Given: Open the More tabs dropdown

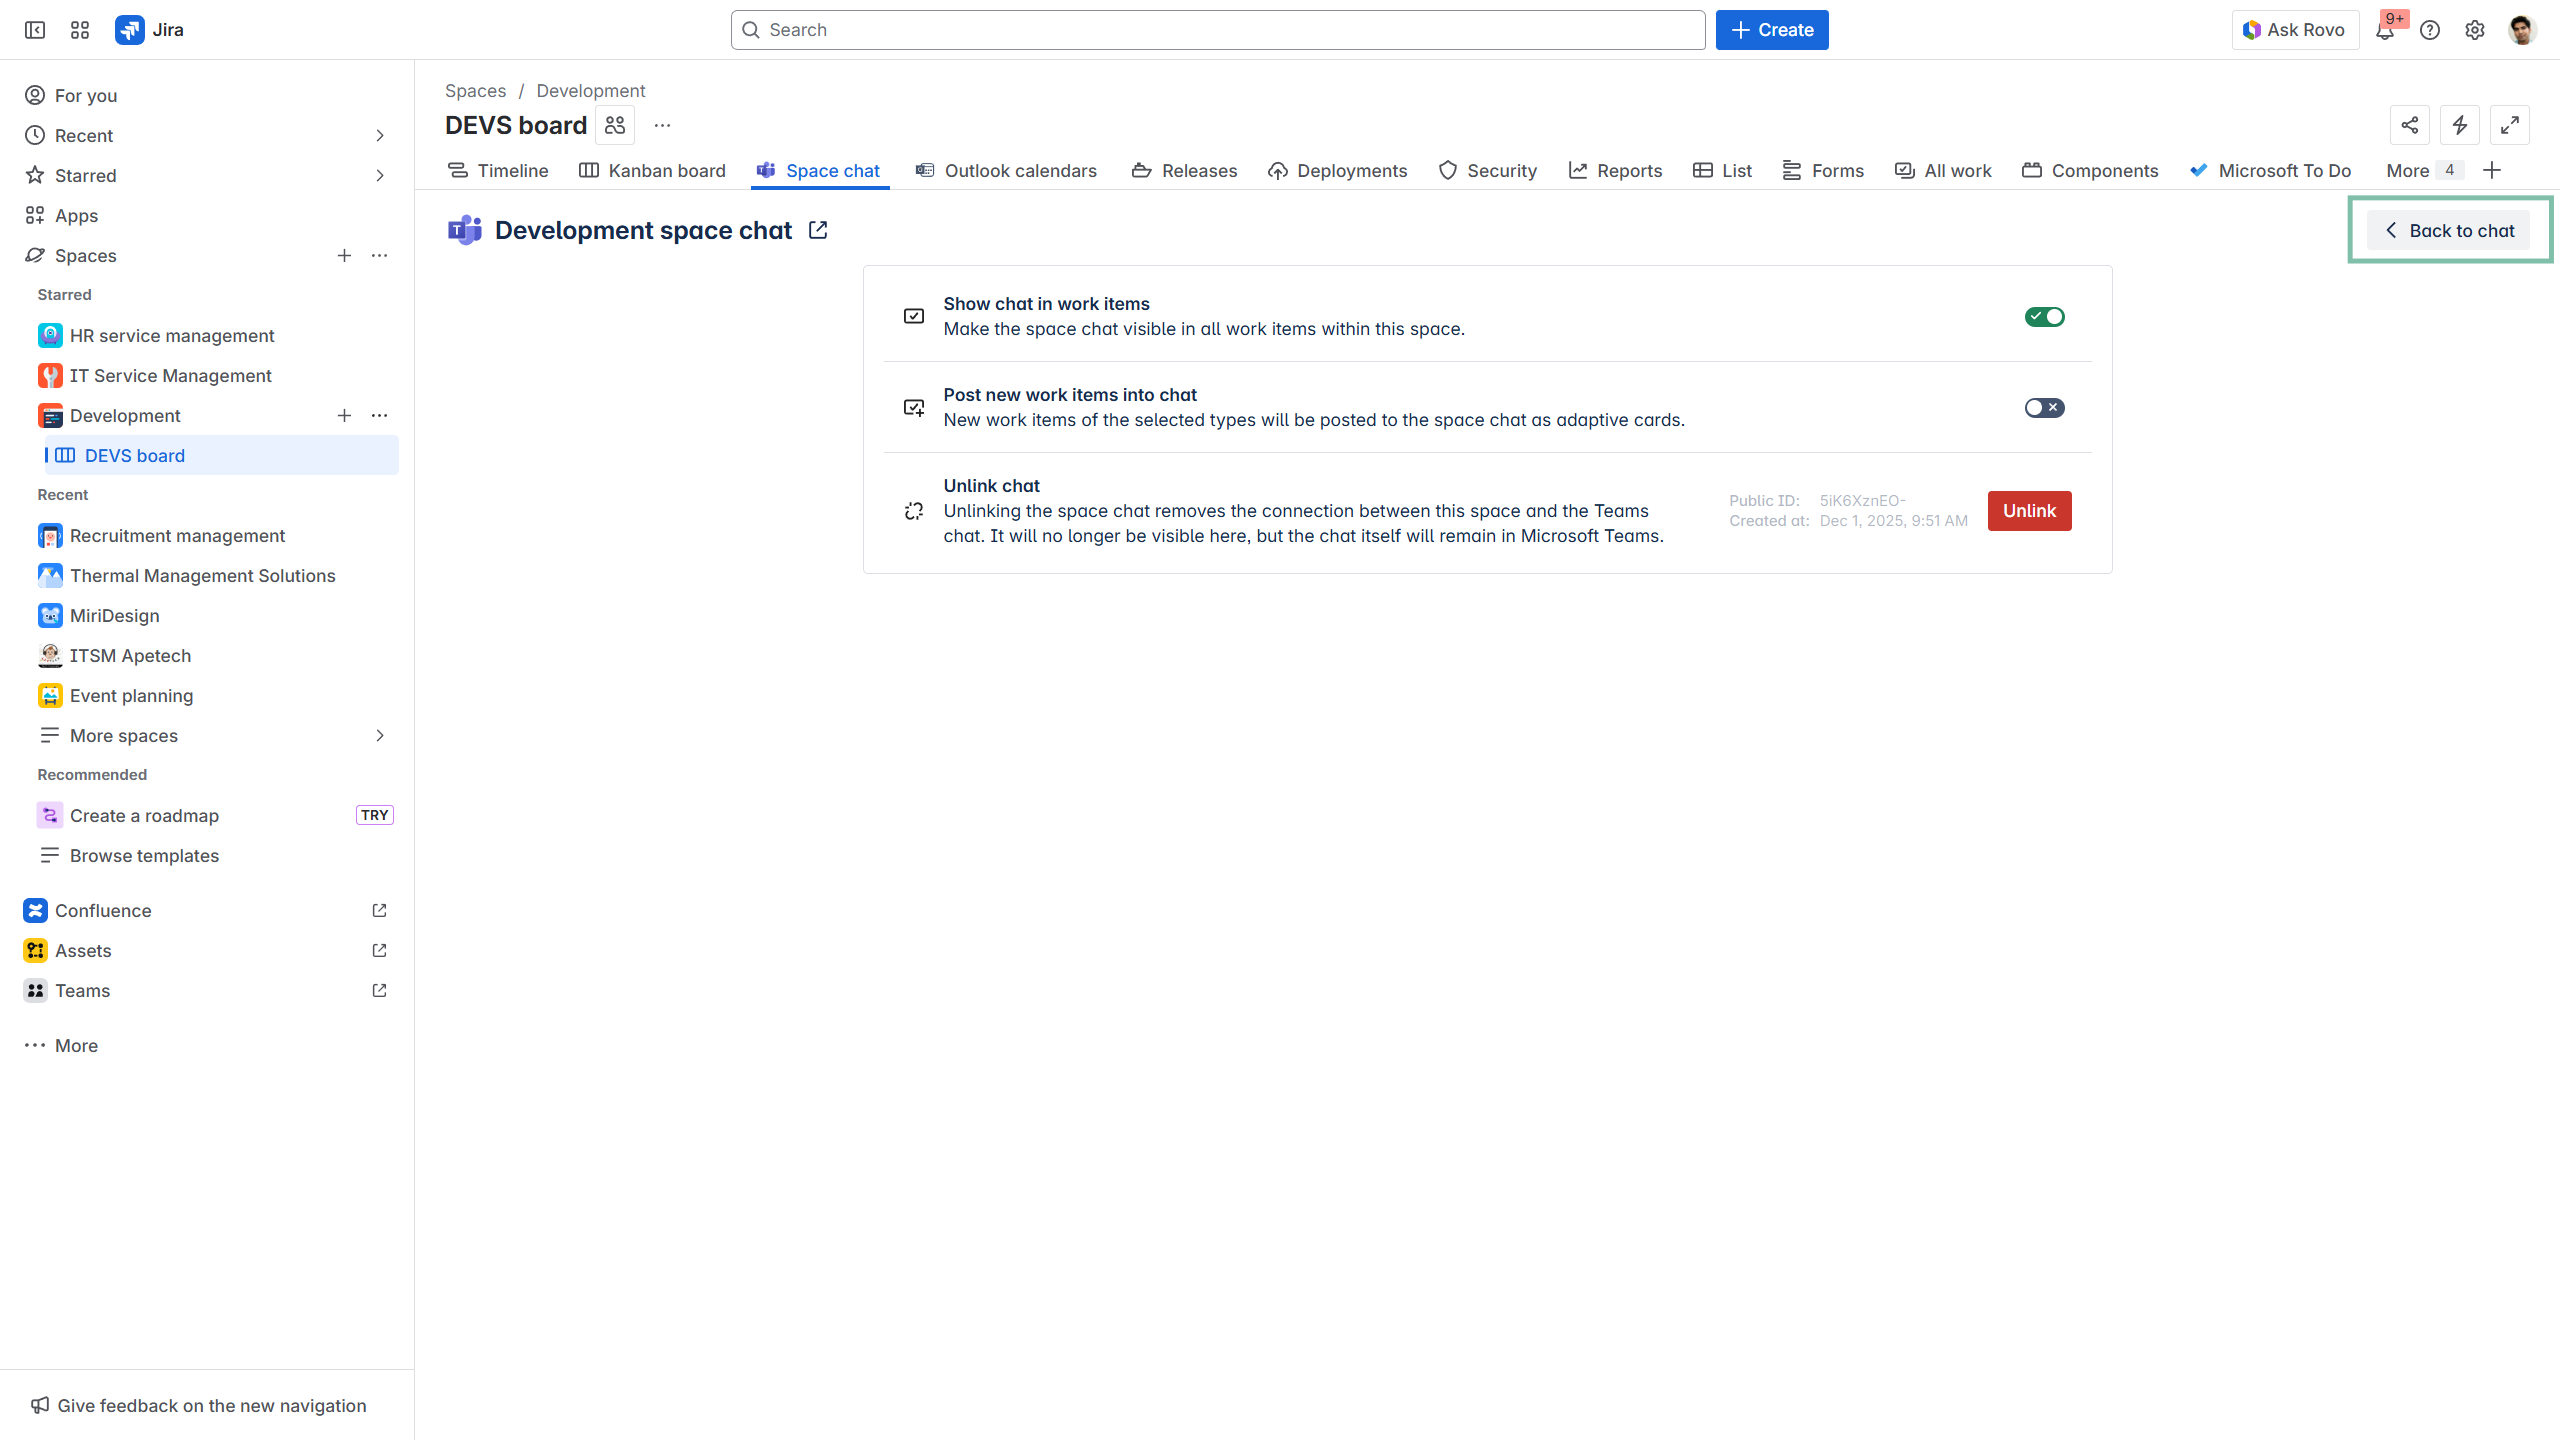Looking at the screenshot, I should point(2422,170).
